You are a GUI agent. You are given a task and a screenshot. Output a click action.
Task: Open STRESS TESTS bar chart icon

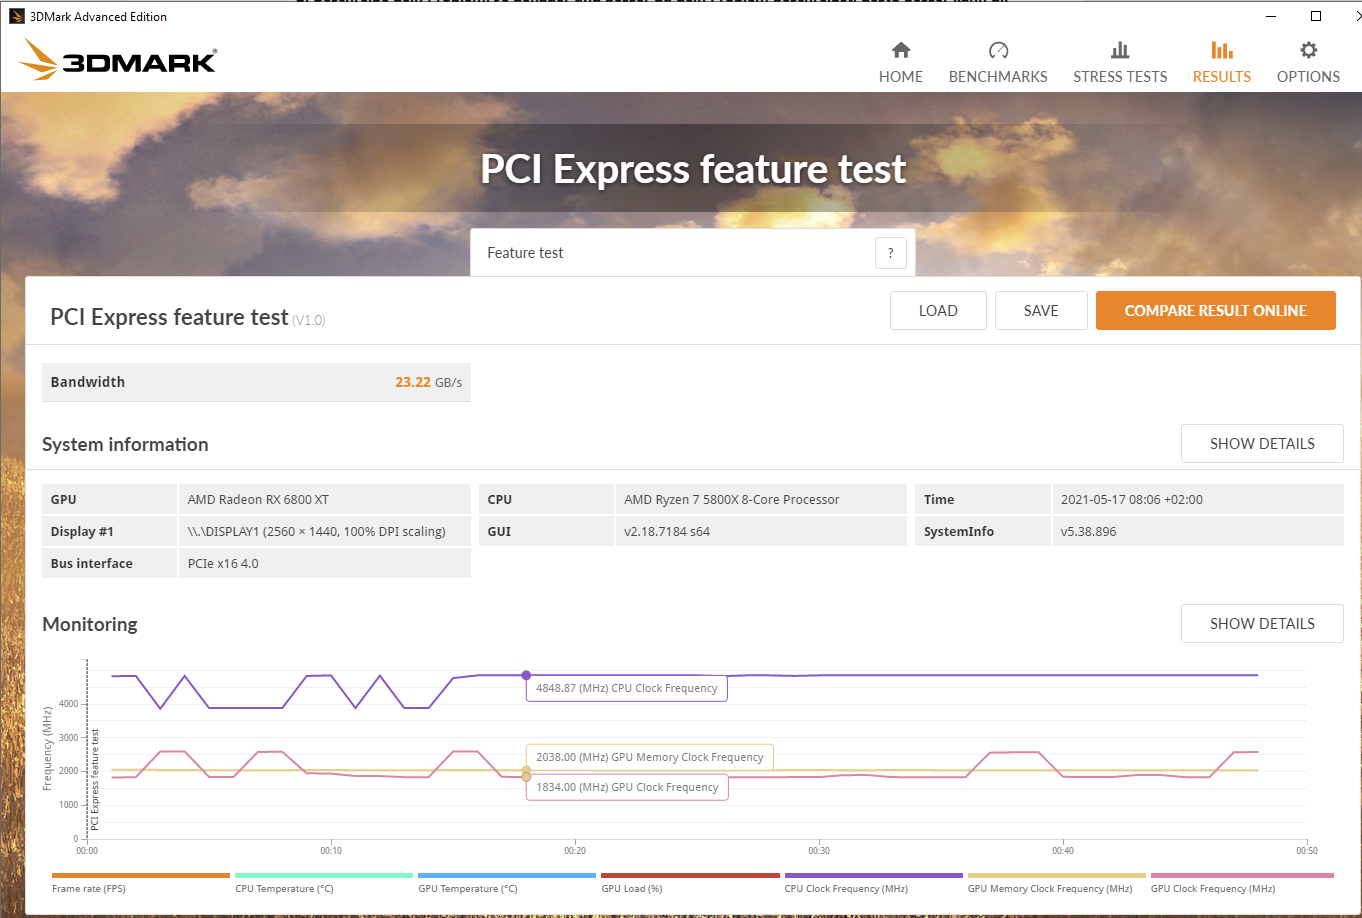point(1120,50)
